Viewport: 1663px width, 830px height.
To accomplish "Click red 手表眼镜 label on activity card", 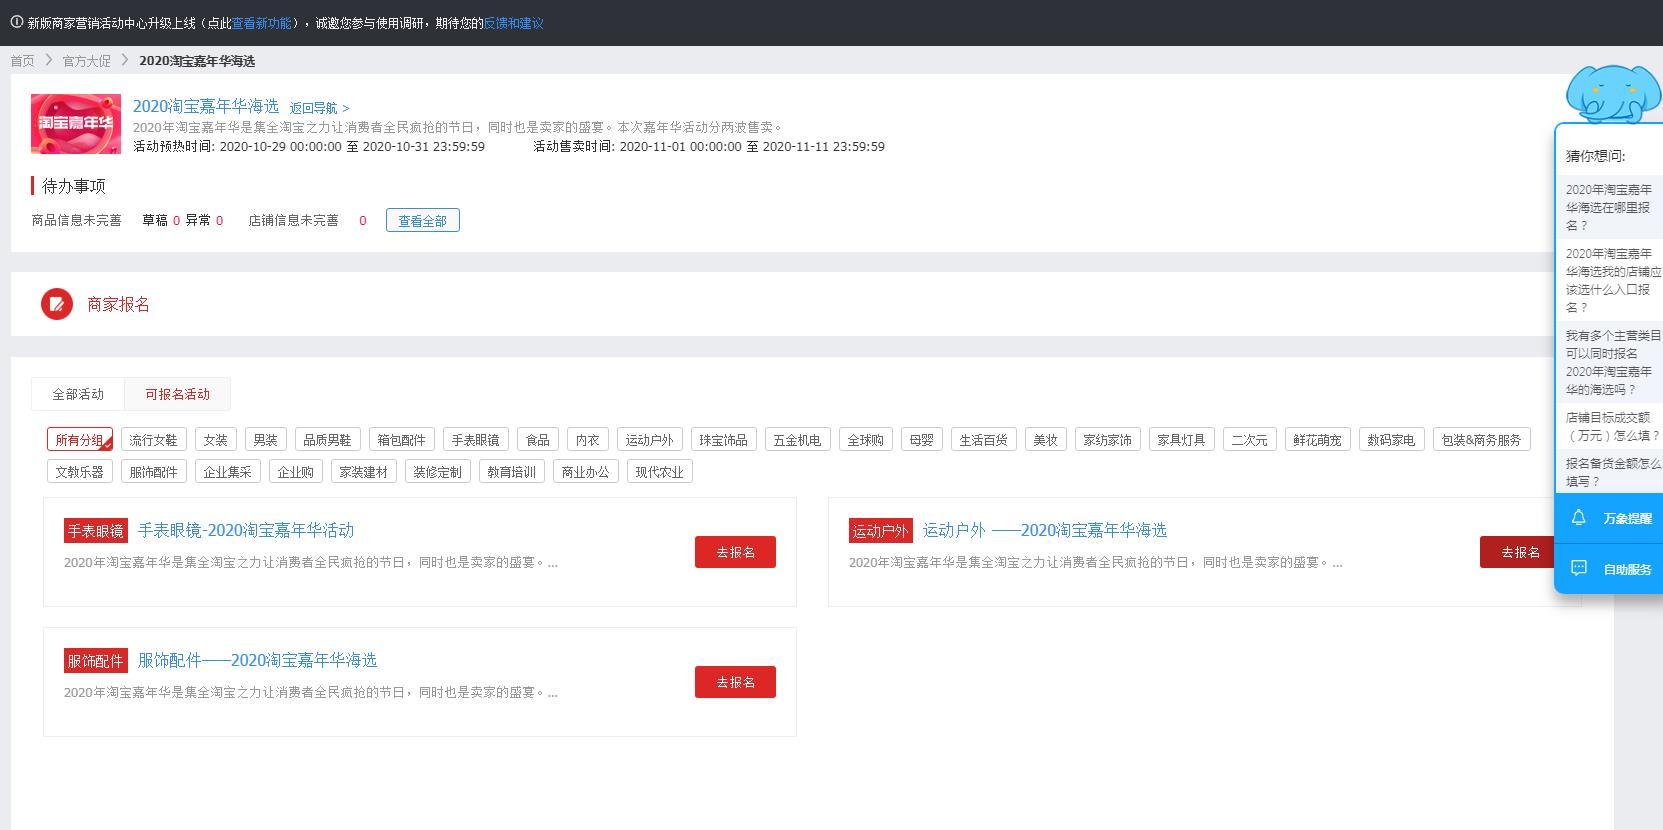I will [96, 531].
